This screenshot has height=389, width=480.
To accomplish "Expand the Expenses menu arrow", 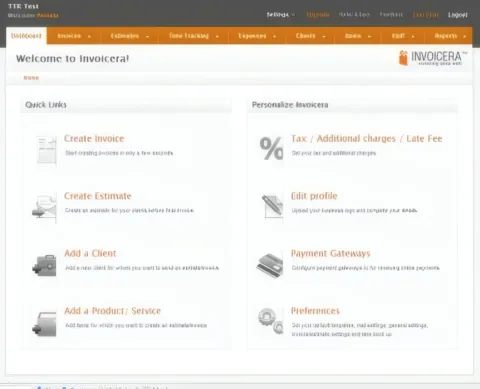I will [274, 36].
